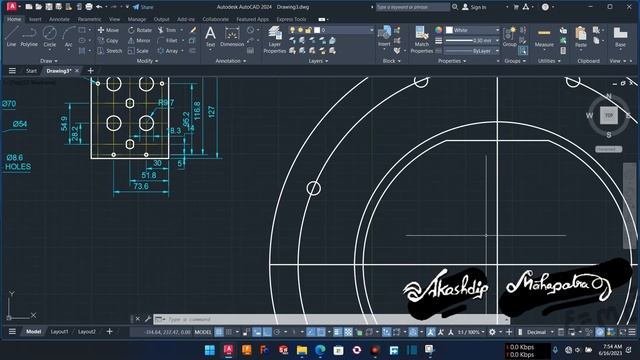This screenshot has width=640, height=360.
Task: Add a new layout with plus button
Action: [x=109, y=331]
